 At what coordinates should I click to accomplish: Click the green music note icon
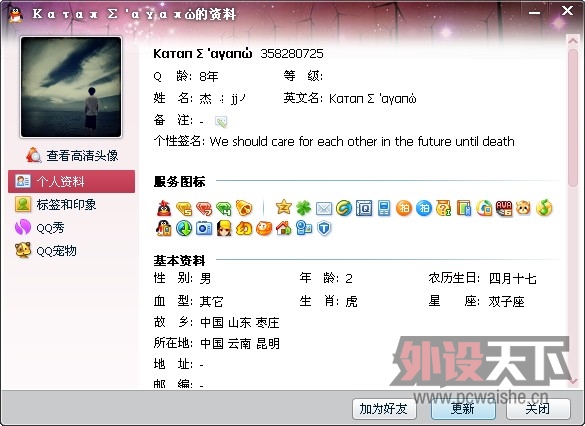544,208
